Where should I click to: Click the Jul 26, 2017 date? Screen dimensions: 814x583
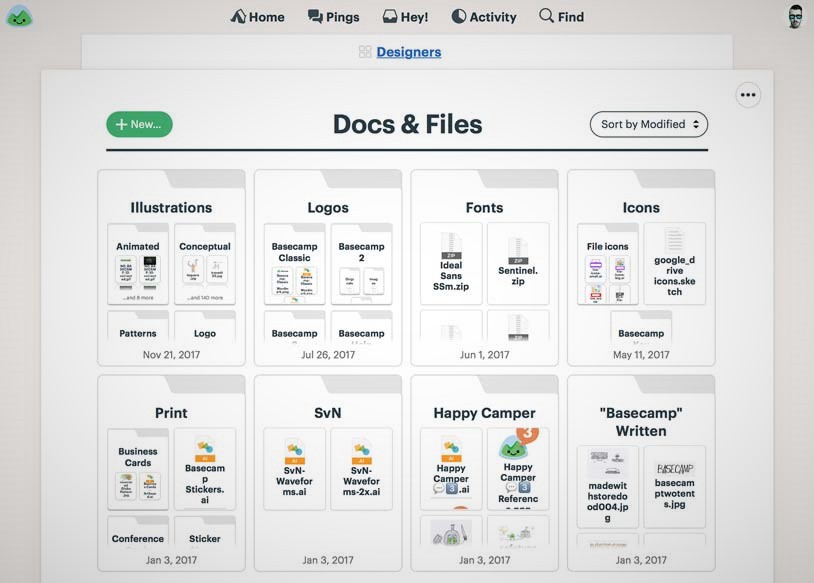click(x=328, y=355)
